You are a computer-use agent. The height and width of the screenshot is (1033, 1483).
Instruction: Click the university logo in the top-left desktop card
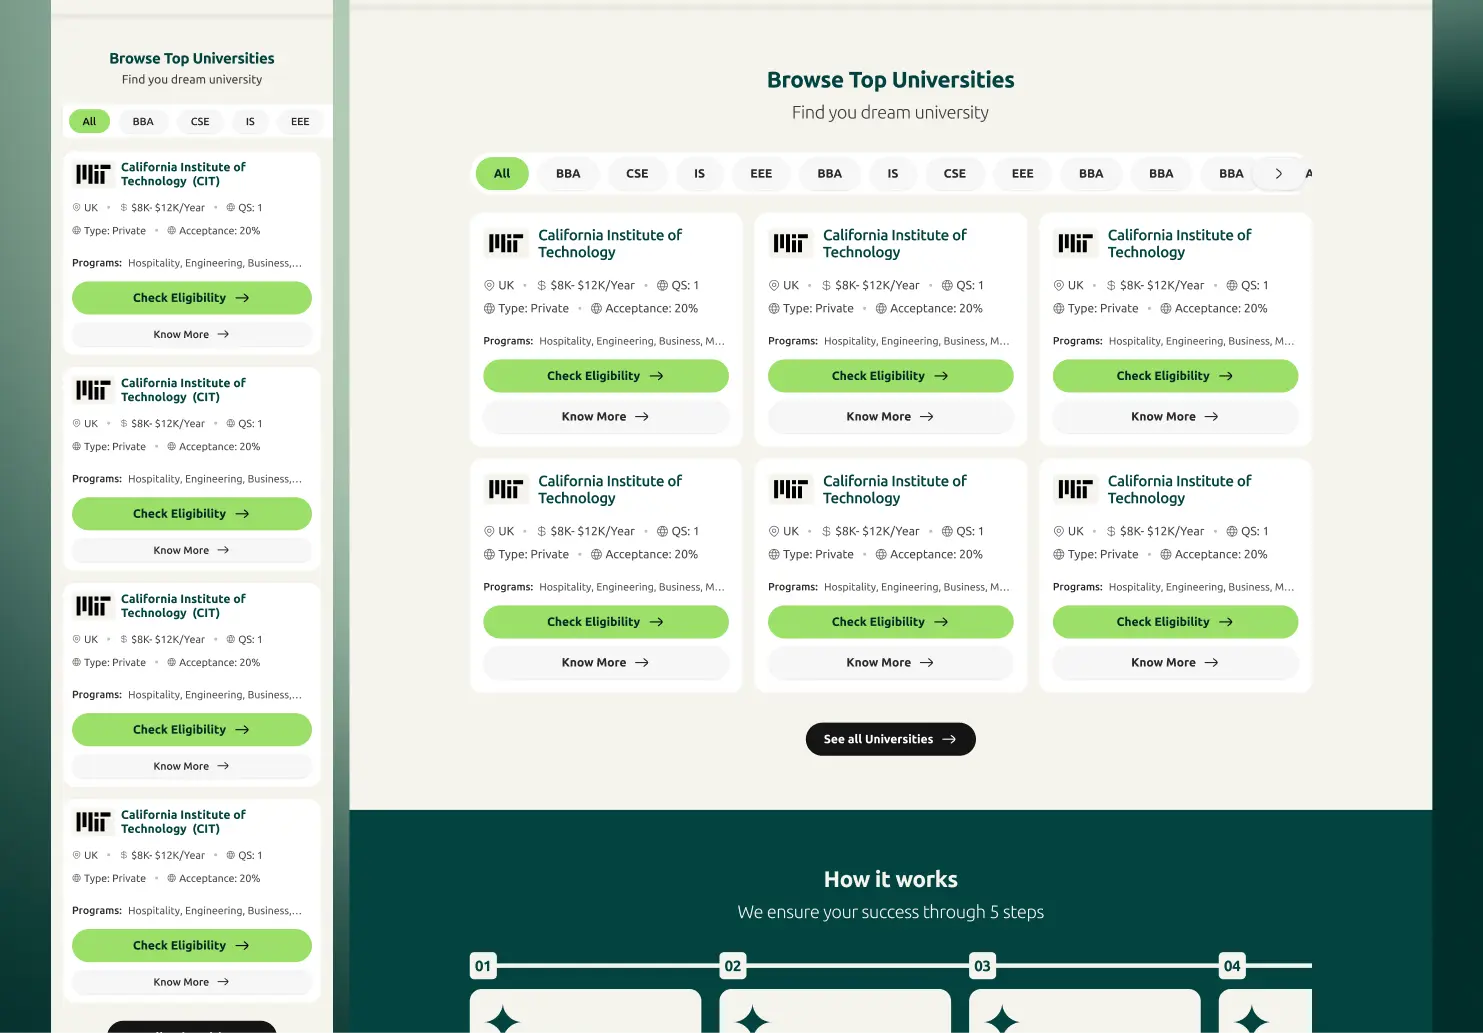(505, 243)
